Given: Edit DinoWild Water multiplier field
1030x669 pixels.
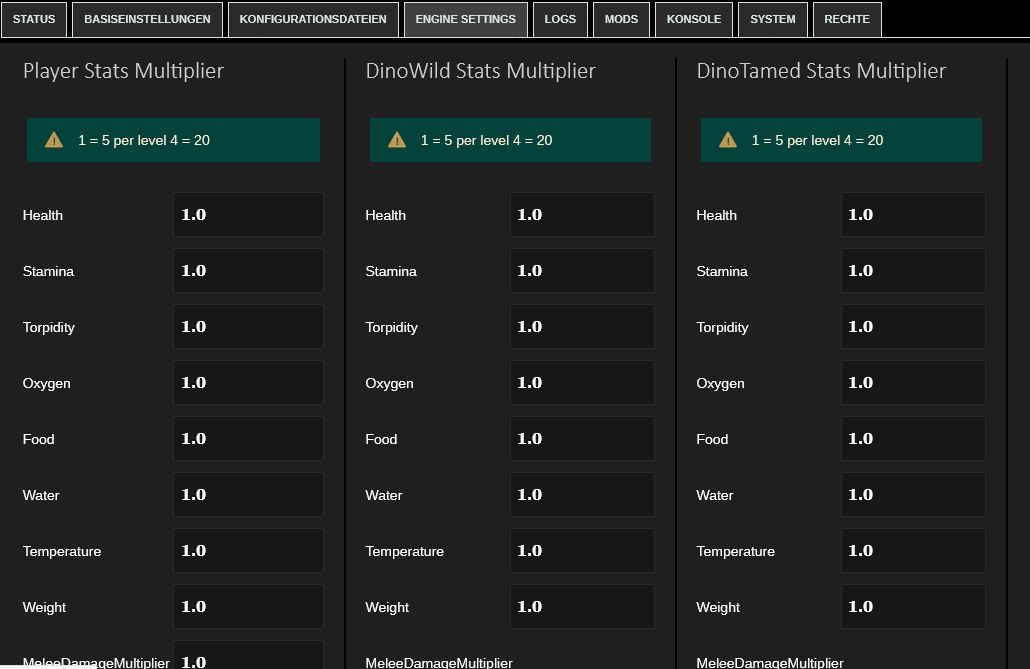Looking at the screenshot, I should [582, 494].
